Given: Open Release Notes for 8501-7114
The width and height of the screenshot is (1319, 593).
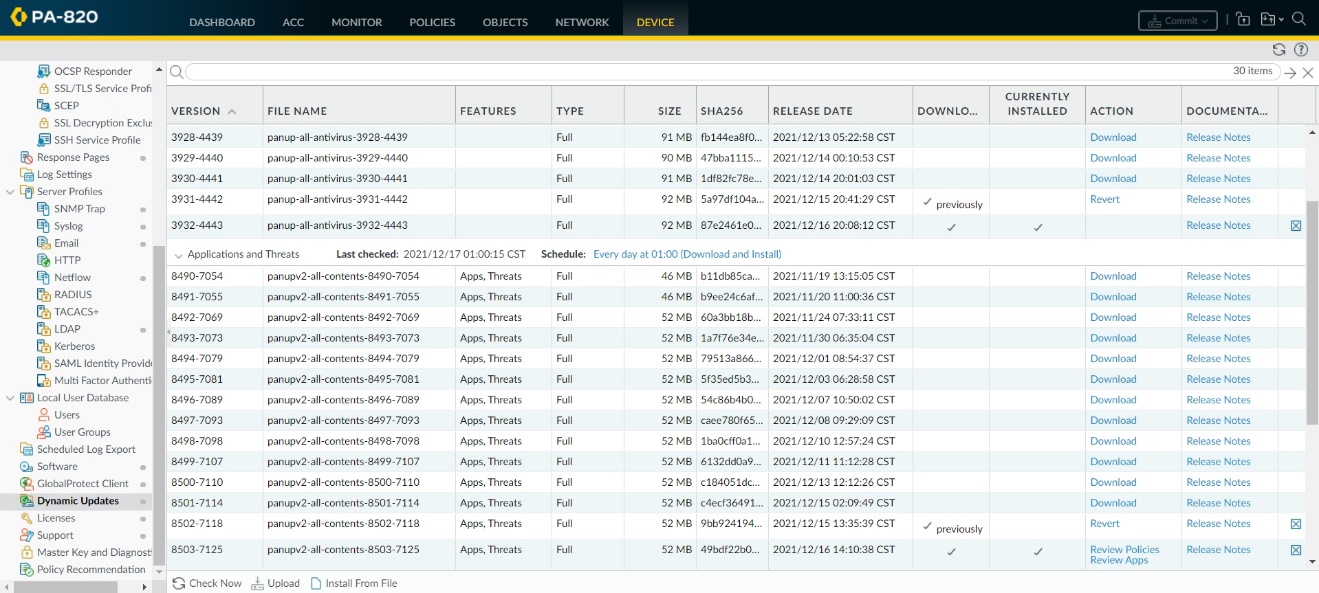Looking at the screenshot, I should pyautogui.click(x=1218, y=503).
